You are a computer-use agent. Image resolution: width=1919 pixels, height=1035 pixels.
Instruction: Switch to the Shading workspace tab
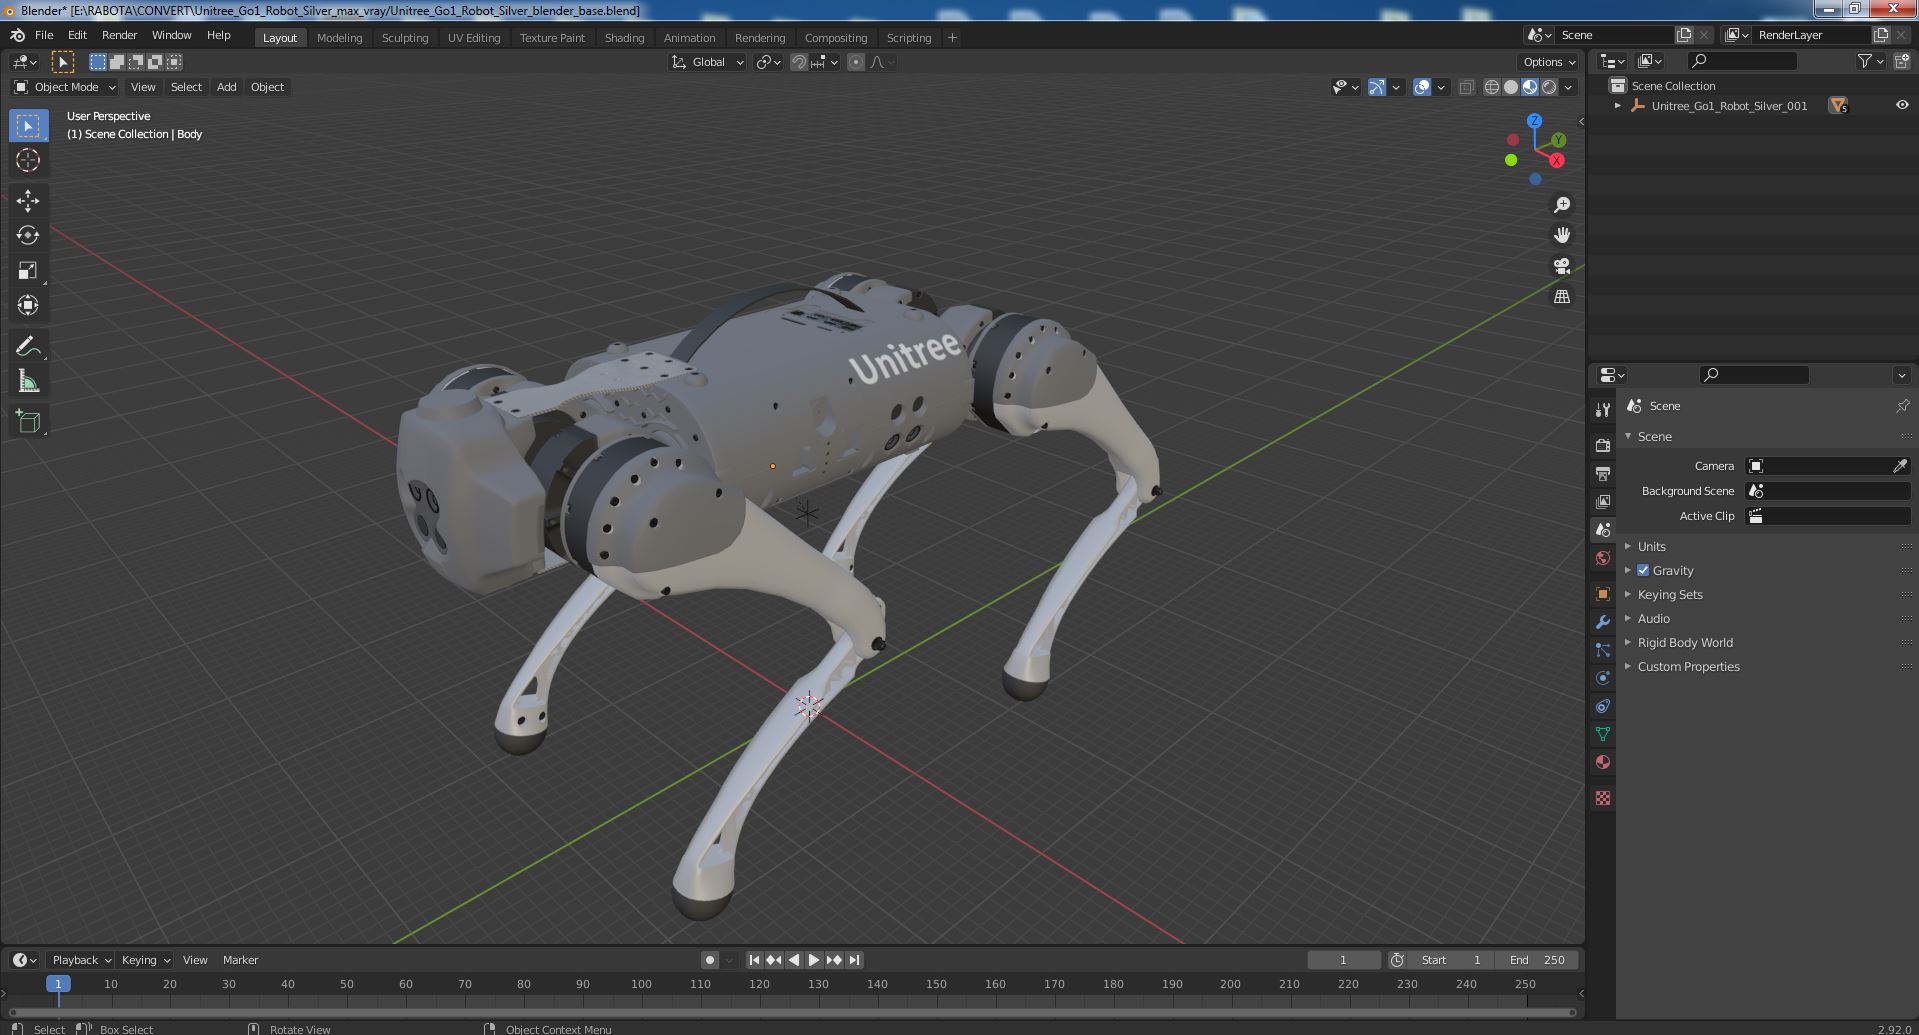(624, 38)
